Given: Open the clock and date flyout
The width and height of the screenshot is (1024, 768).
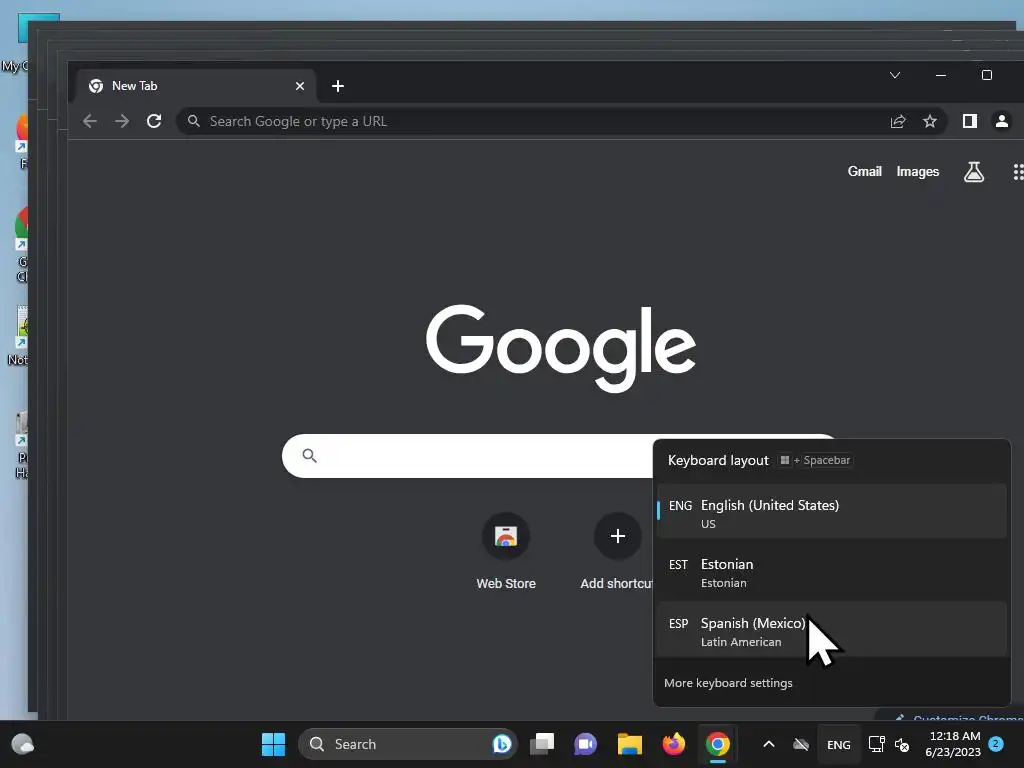Looking at the screenshot, I should (953, 744).
